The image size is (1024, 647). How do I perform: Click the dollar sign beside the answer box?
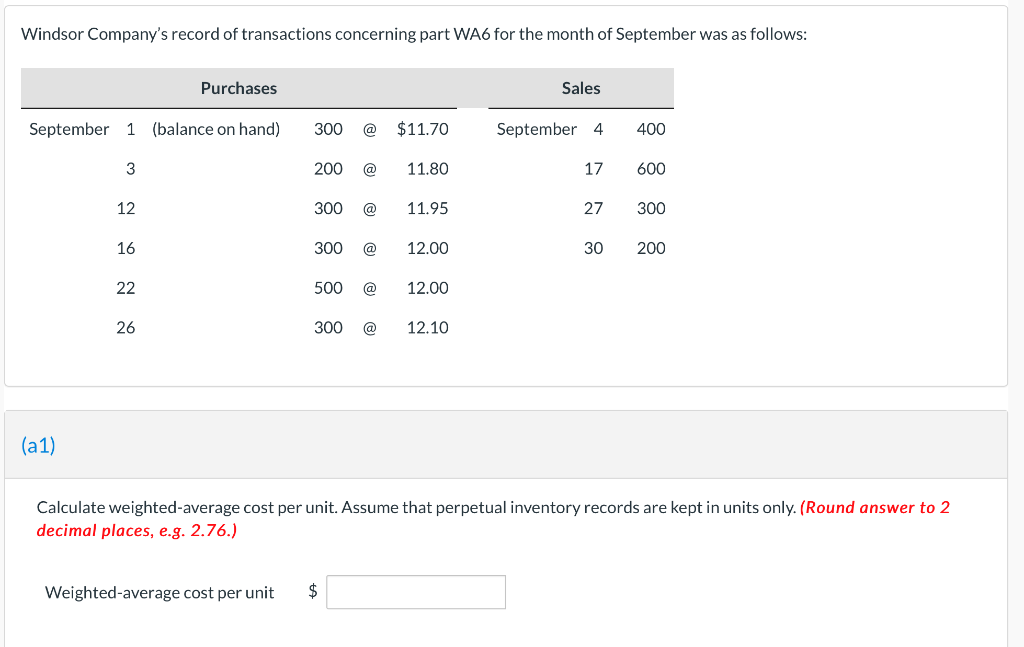tap(313, 591)
